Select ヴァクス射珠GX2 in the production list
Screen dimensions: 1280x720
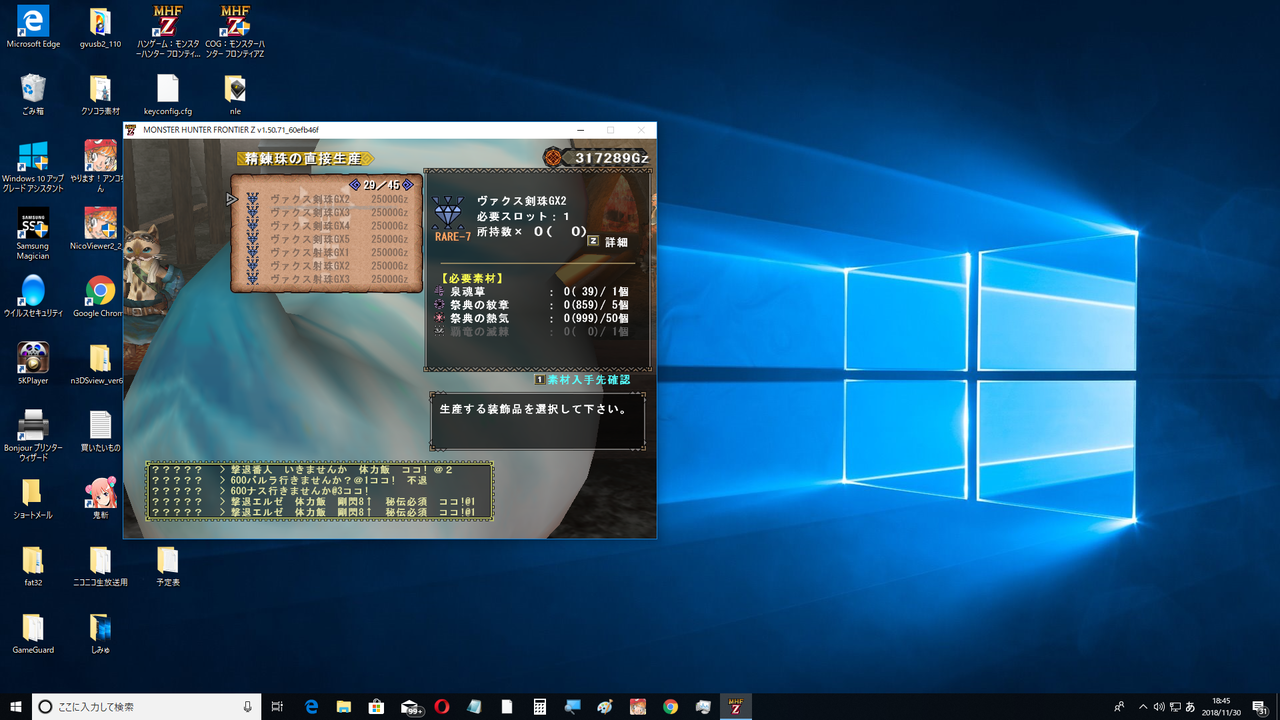pos(327,266)
